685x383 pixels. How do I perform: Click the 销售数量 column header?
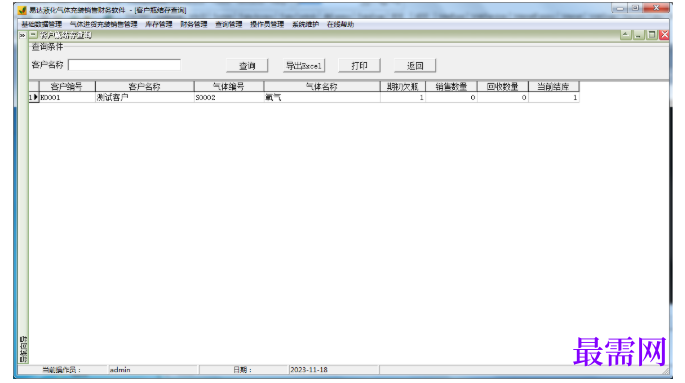(x=451, y=86)
